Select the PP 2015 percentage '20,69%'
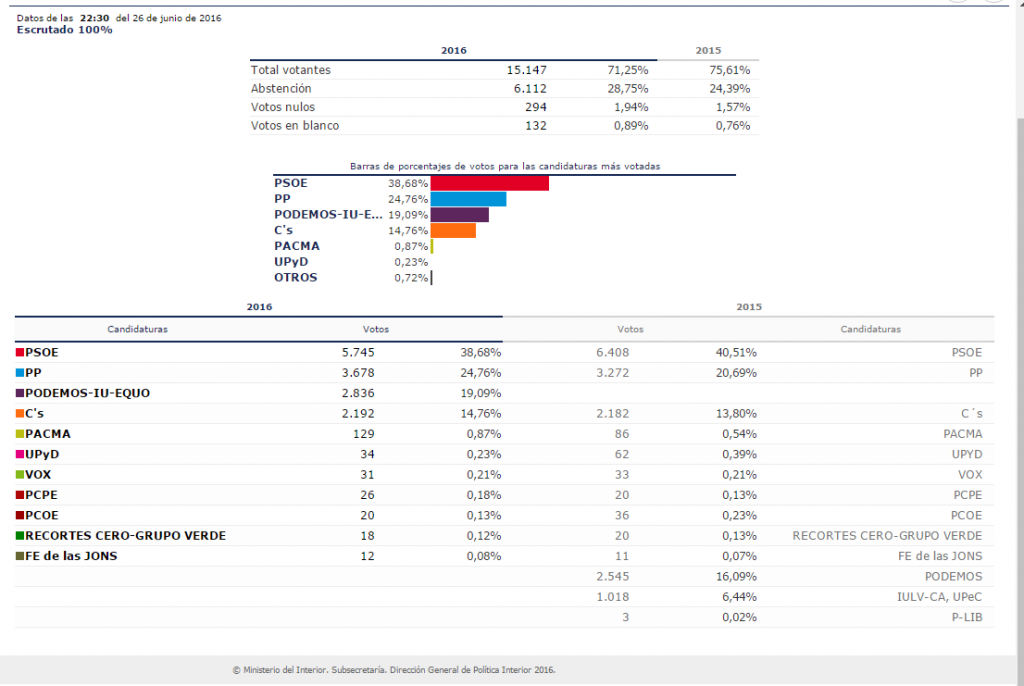Image resolution: width=1024 pixels, height=686 pixels. (736, 373)
